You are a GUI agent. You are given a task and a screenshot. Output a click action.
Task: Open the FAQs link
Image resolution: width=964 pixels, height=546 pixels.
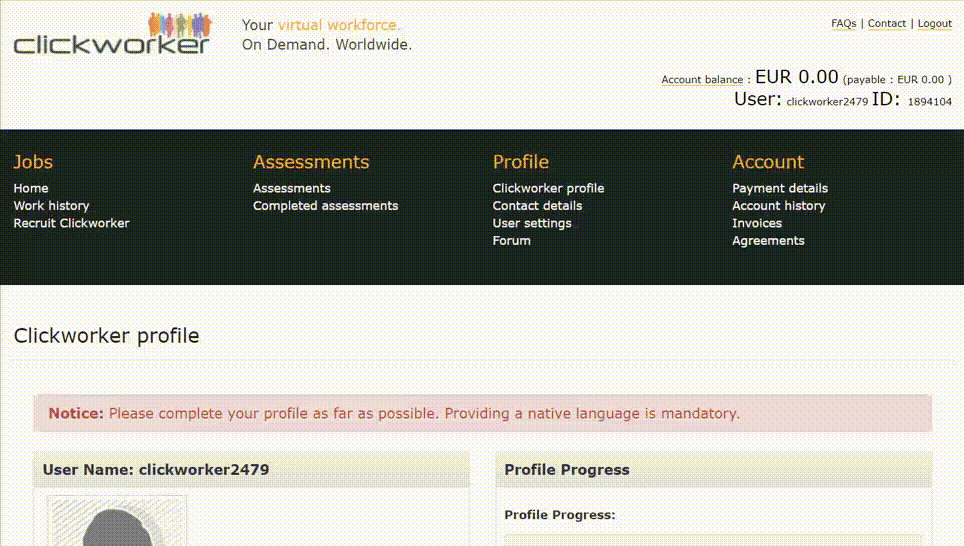click(843, 23)
